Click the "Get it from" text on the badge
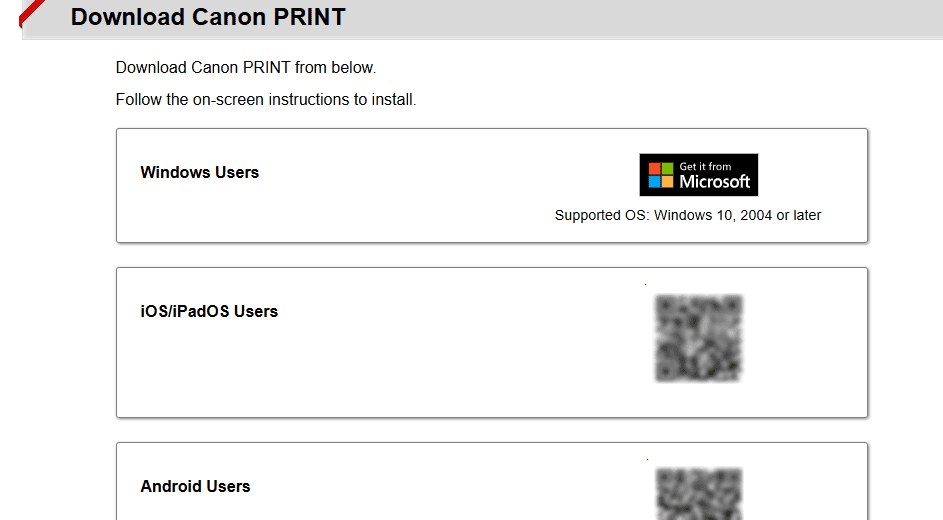This screenshot has height=520, width=943. pos(705,166)
